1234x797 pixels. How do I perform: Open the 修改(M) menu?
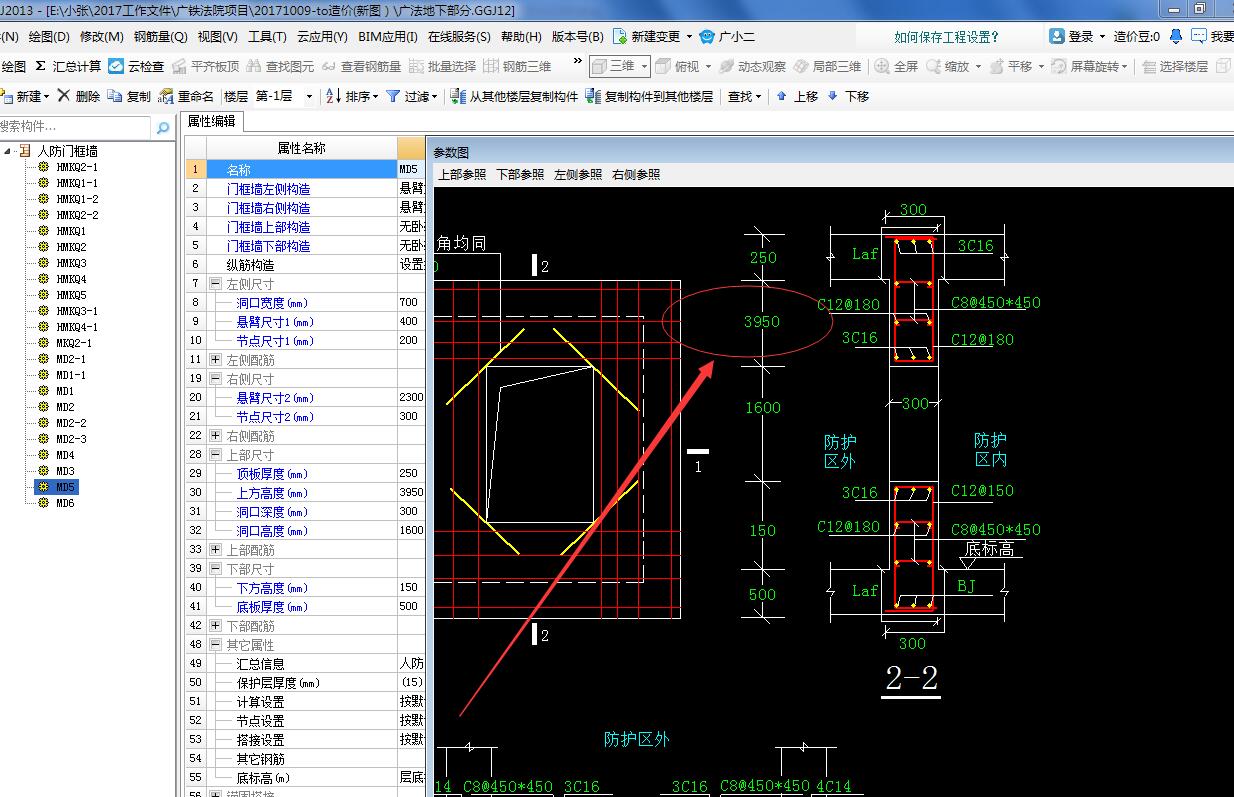102,36
